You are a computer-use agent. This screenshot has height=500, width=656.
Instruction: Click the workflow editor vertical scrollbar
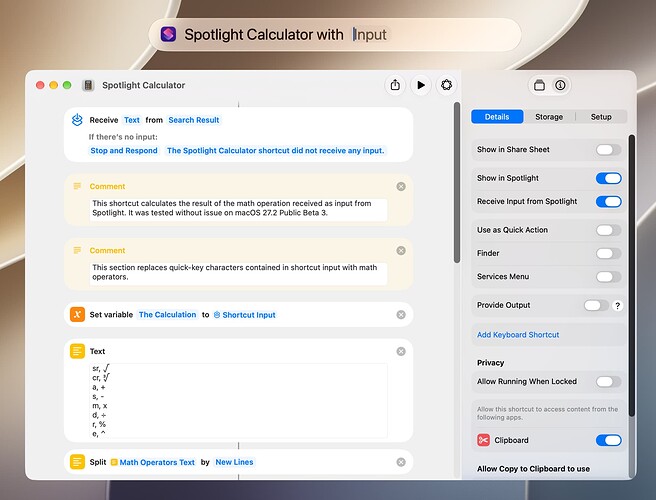tap(457, 182)
